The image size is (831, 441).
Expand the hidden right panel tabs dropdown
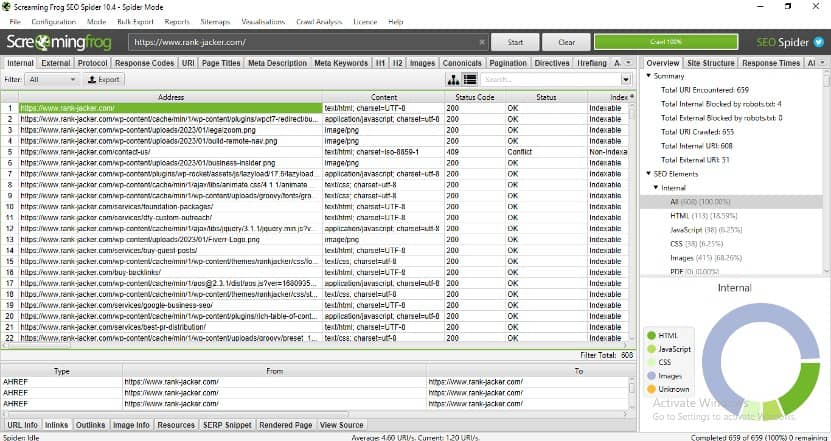pos(822,63)
